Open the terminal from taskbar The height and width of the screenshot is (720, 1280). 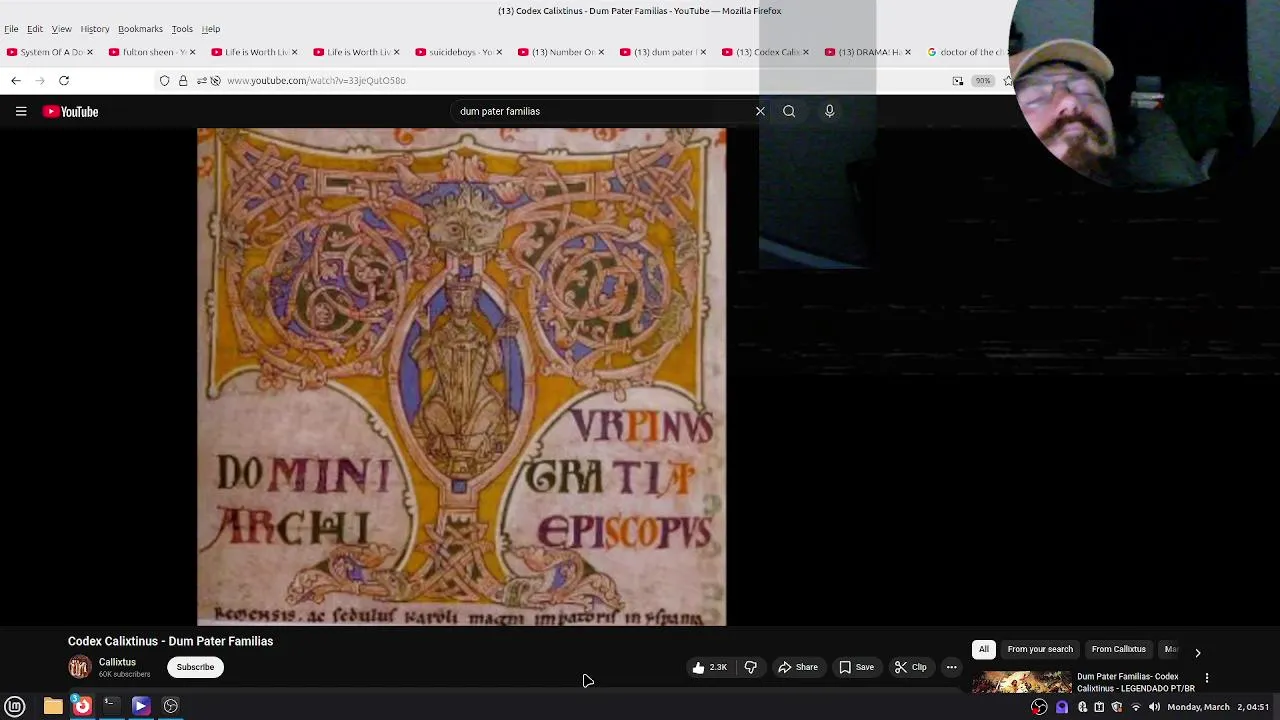pyautogui.click(x=111, y=706)
